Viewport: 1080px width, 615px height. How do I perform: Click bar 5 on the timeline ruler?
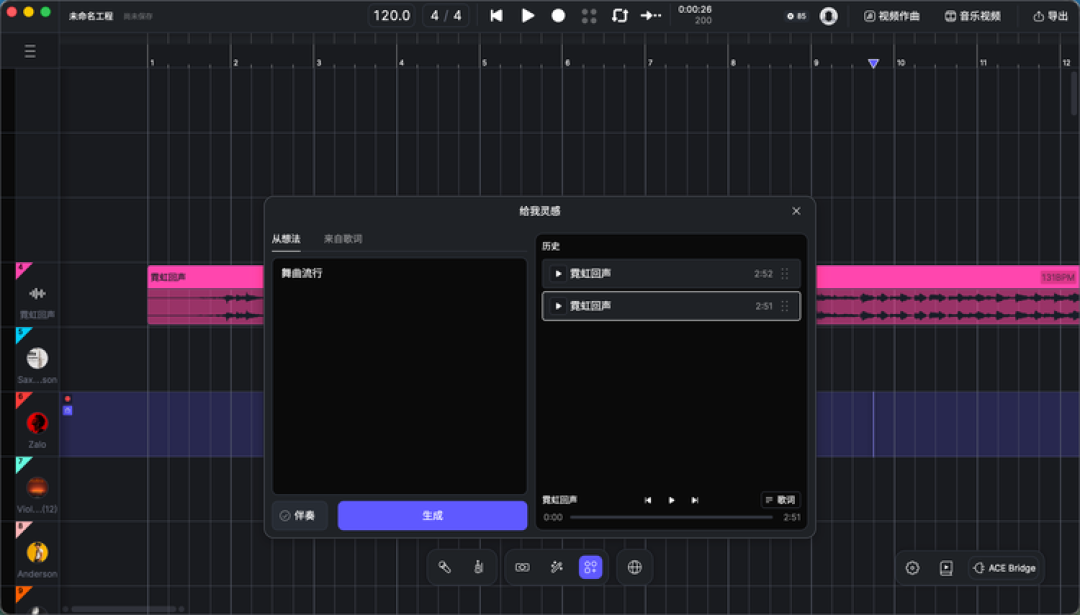tap(485, 63)
